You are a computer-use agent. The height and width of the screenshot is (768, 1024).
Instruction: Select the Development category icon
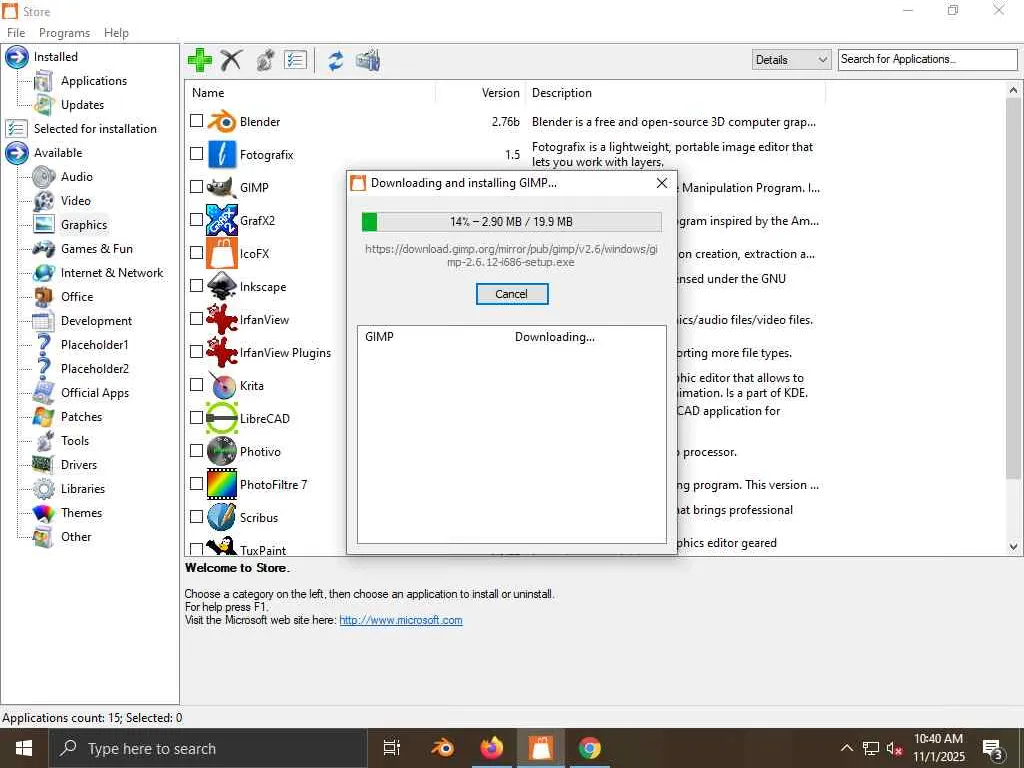point(44,321)
